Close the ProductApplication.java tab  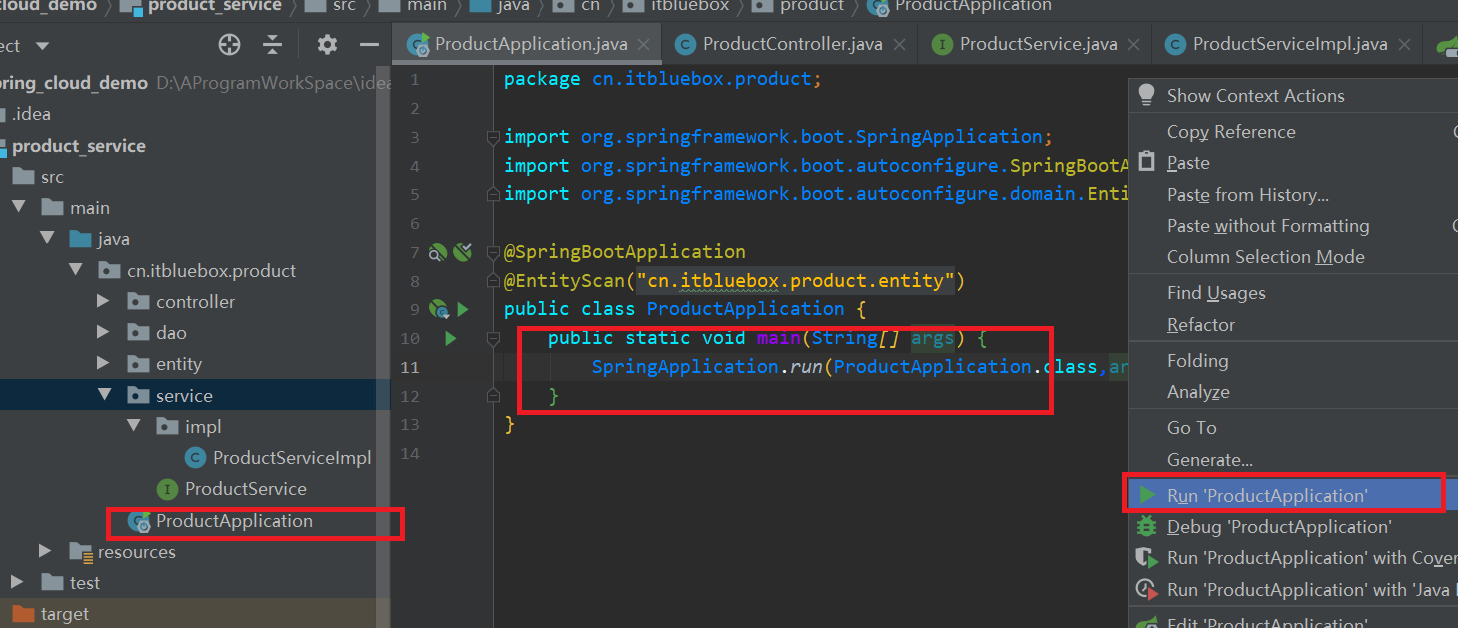tap(644, 45)
